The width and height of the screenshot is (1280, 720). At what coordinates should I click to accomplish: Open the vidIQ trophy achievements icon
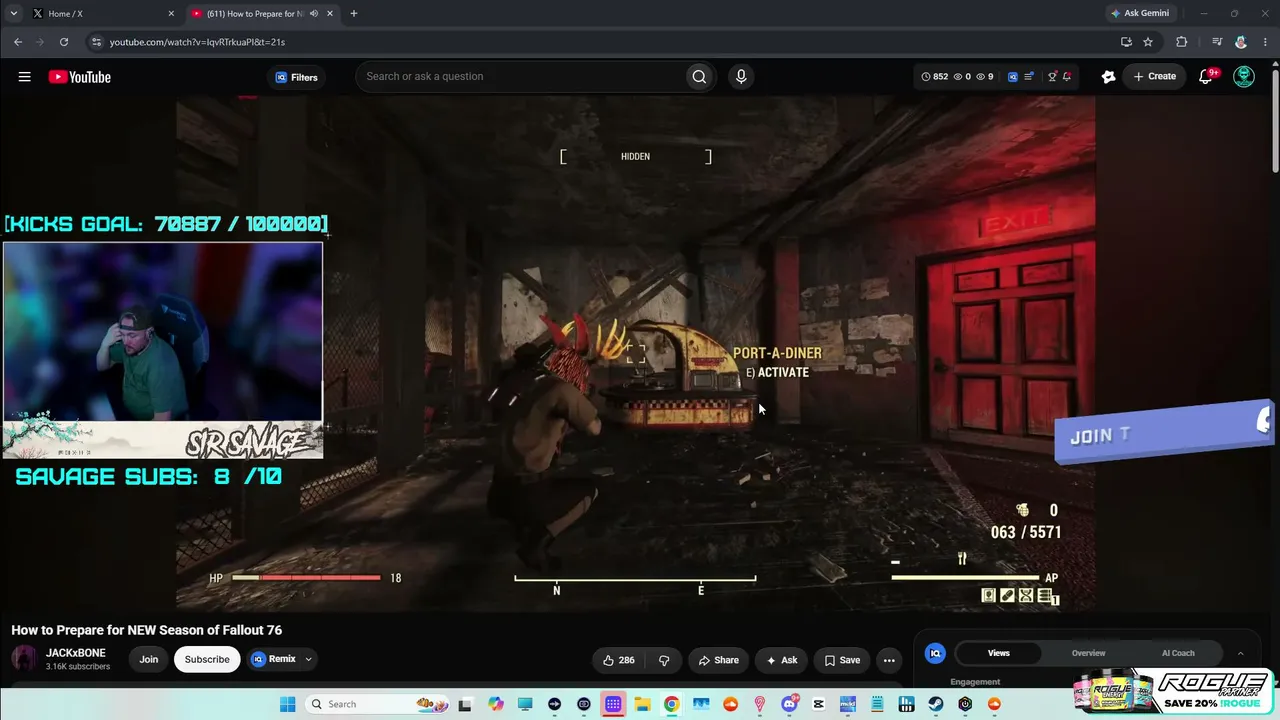tap(1052, 77)
